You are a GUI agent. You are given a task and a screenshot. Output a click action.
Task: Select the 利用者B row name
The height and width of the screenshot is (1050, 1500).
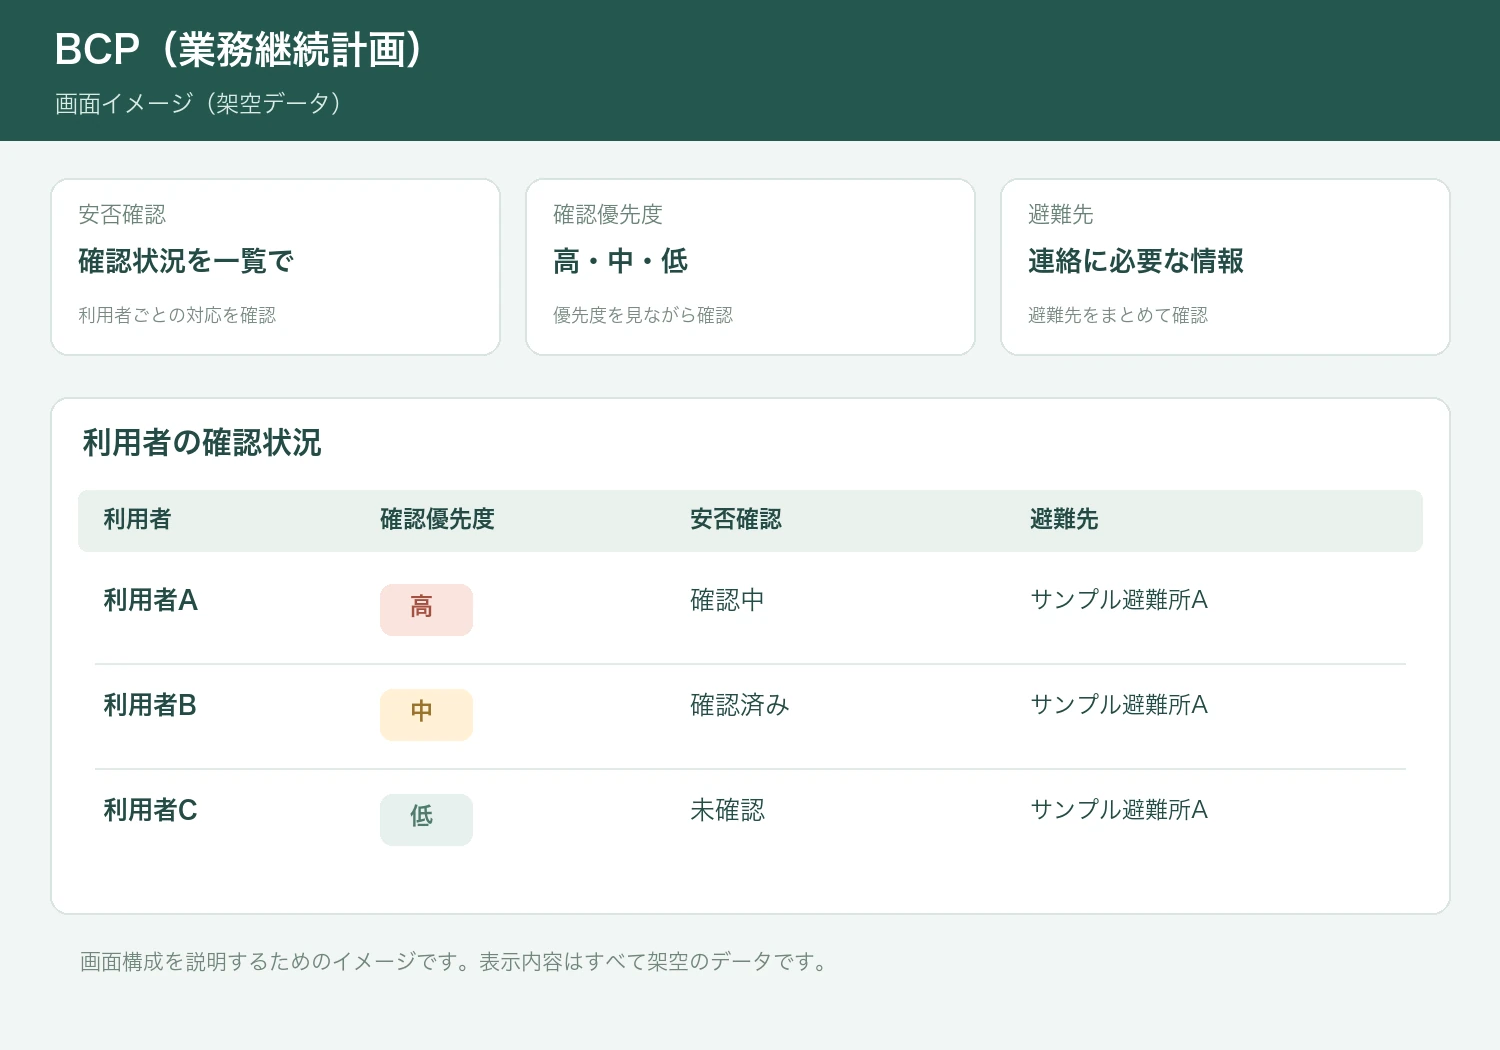click(150, 705)
